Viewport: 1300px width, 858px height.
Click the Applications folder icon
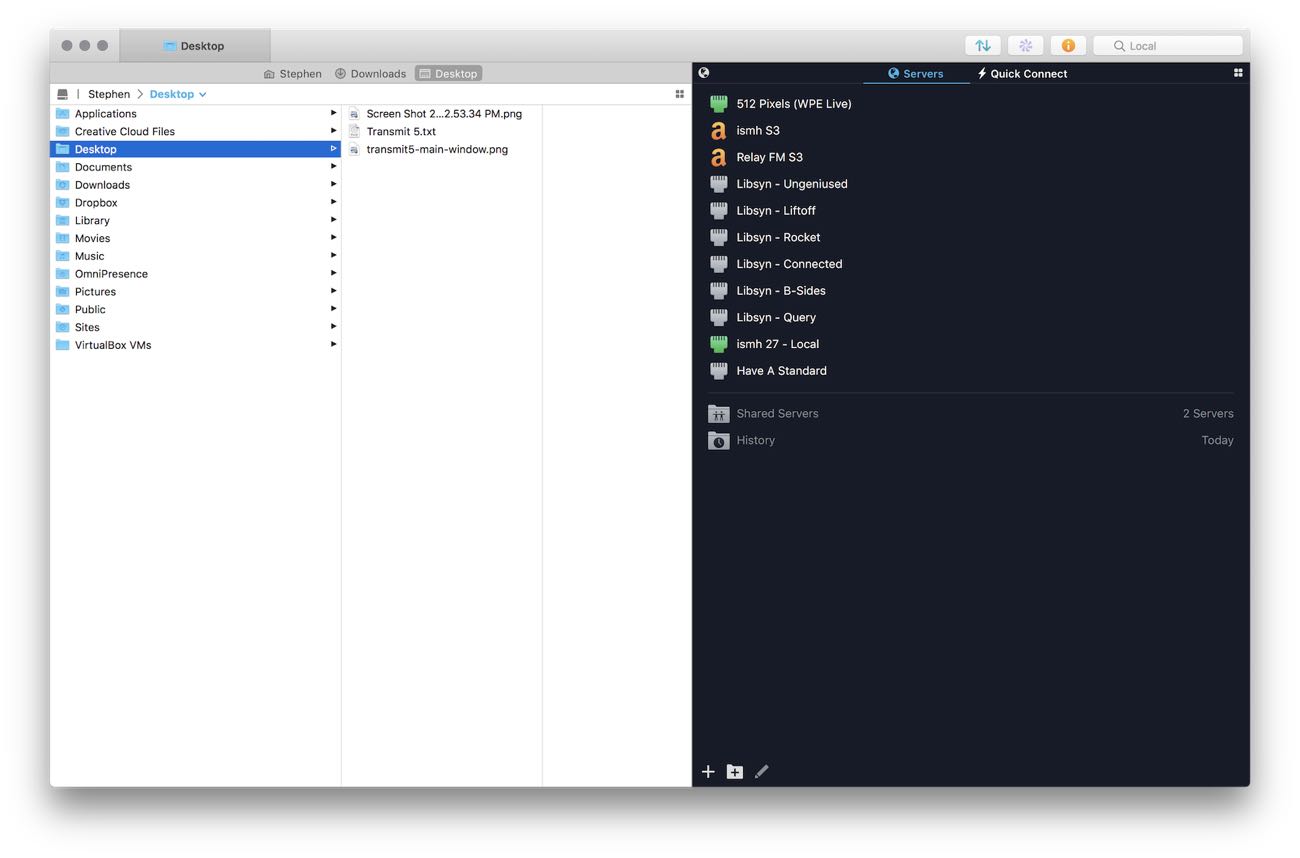point(63,114)
